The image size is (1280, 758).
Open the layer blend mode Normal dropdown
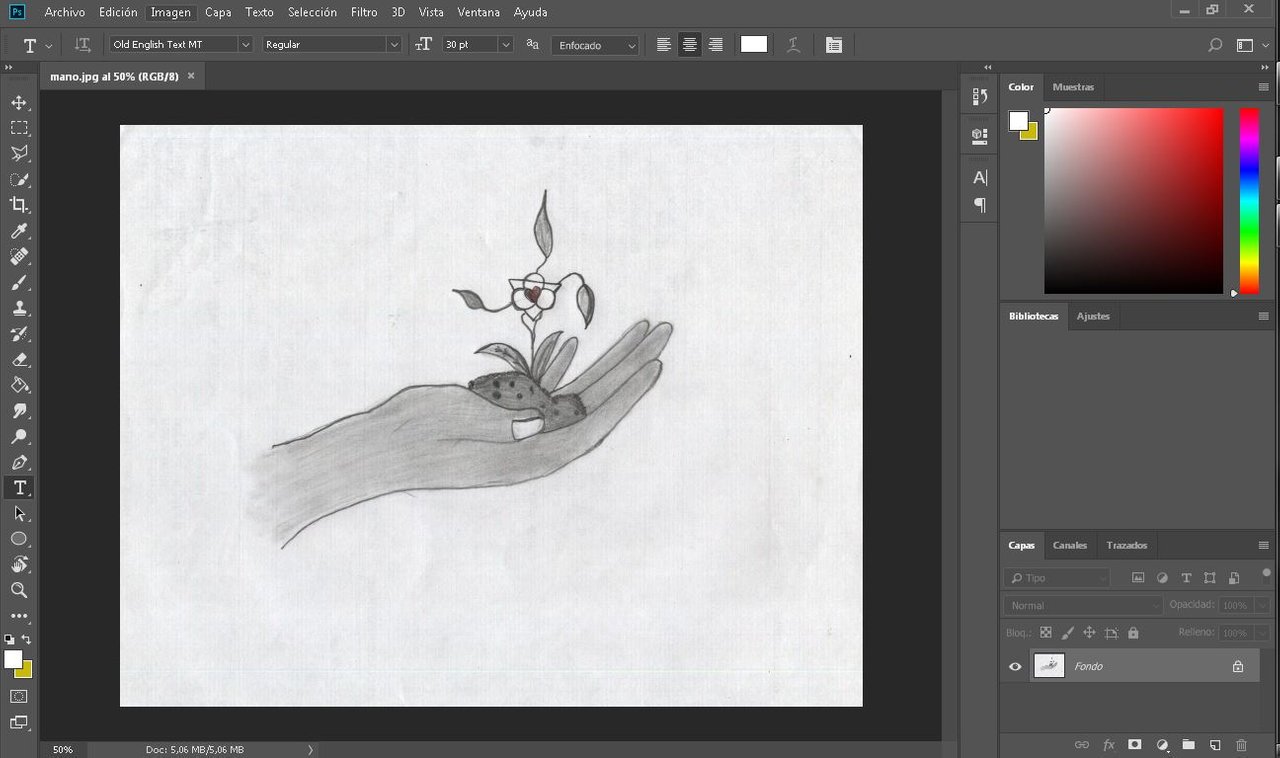coord(1083,605)
